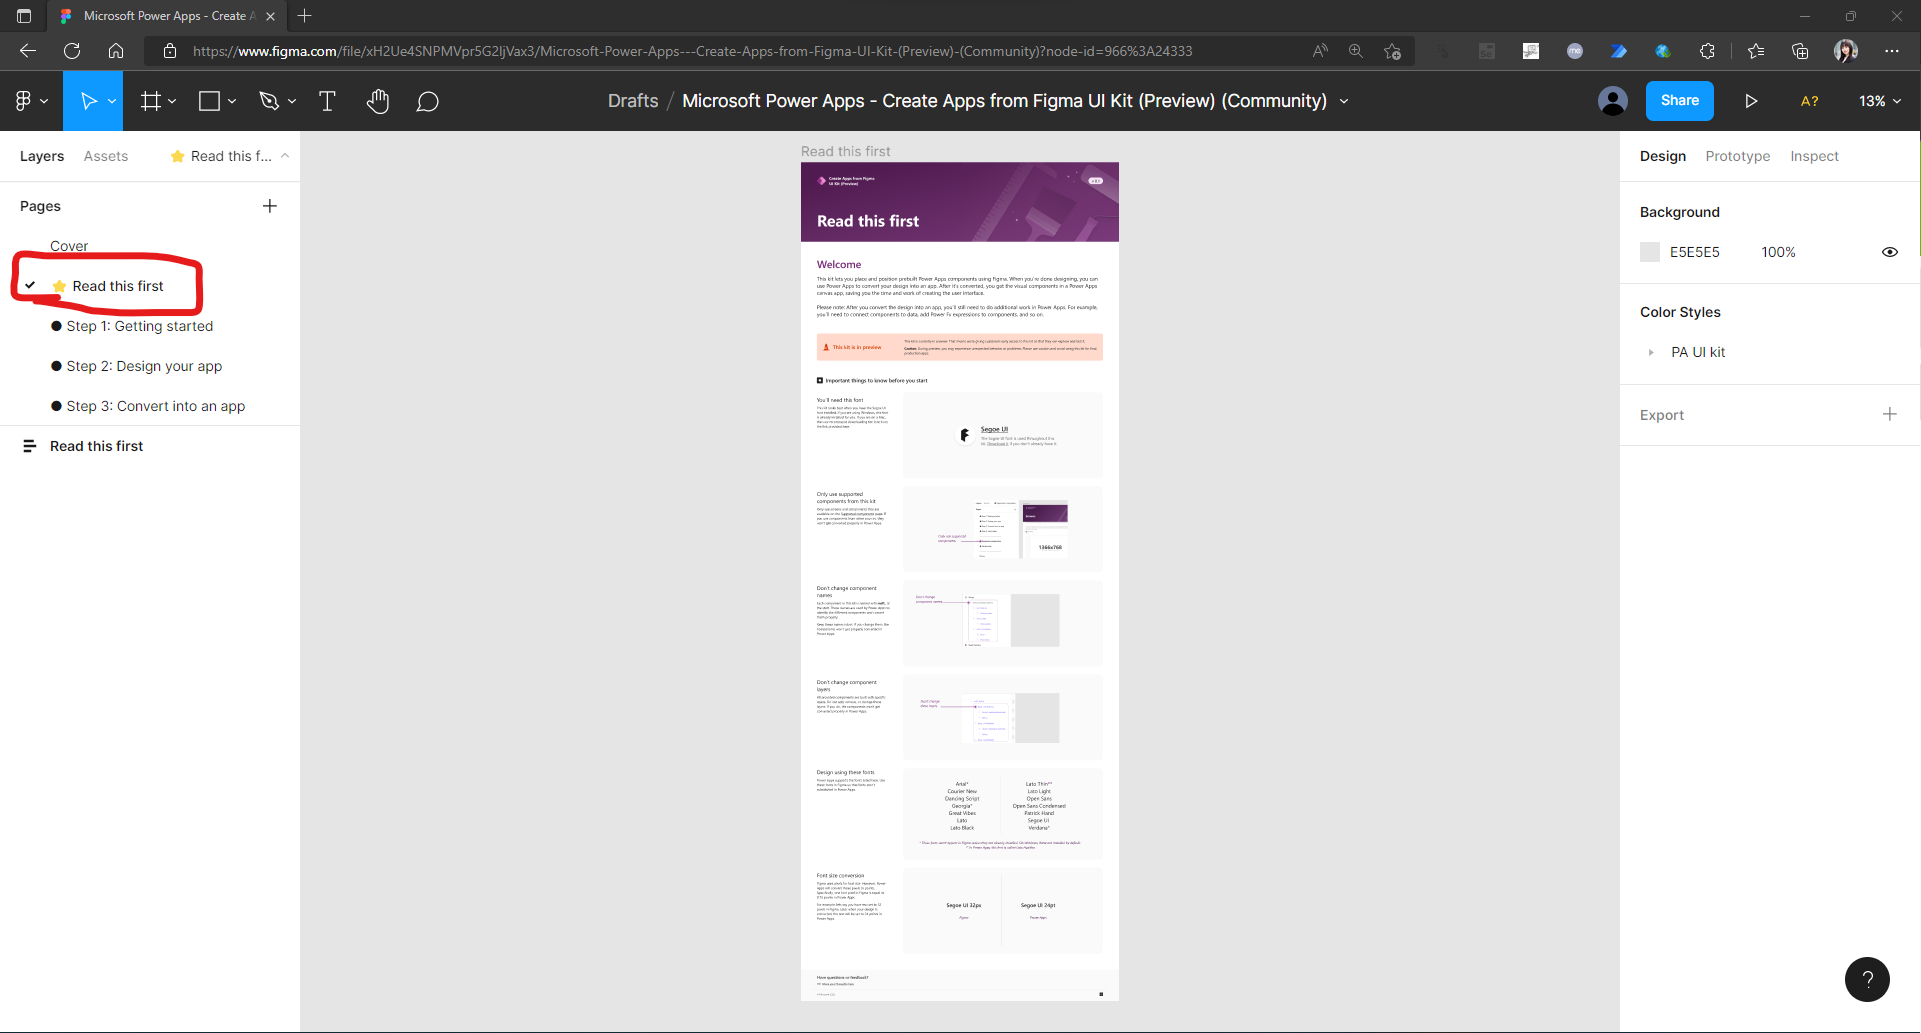Screen dimensions: 1921x1033
Task: View site information lock icon
Action: click(170, 51)
